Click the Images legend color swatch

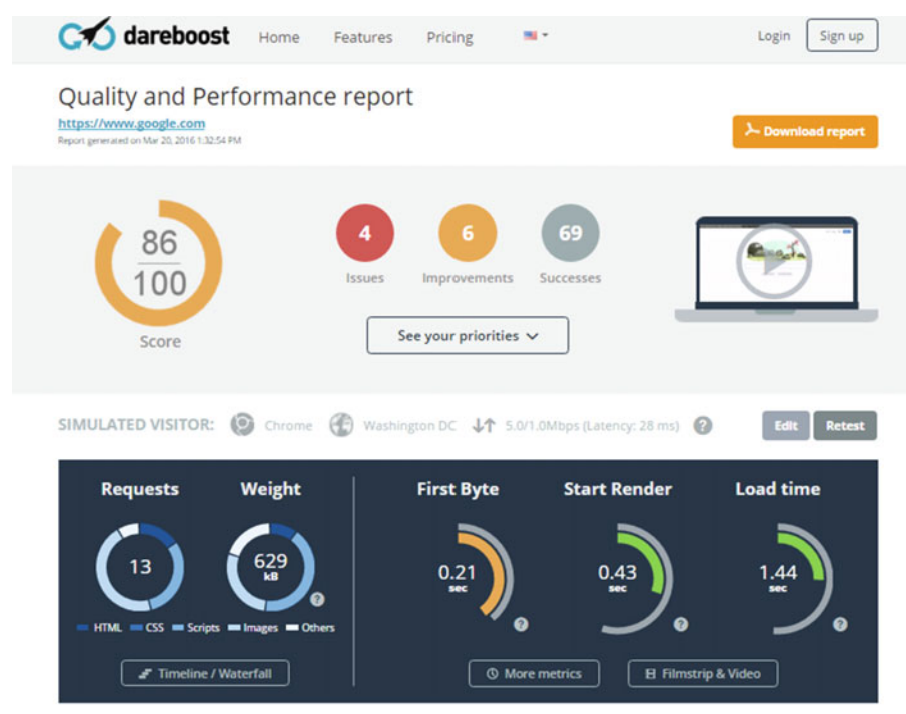(234, 627)
